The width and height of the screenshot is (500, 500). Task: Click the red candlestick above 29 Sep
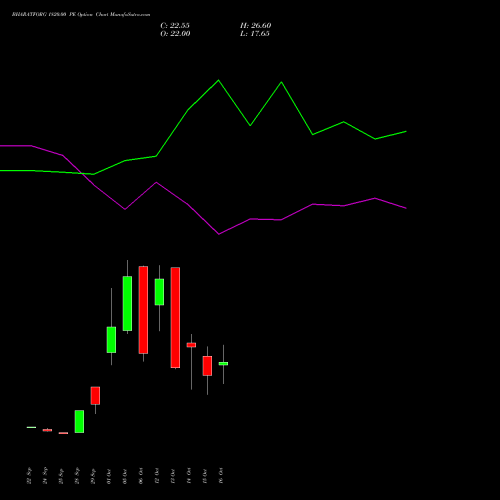(95, 396)
